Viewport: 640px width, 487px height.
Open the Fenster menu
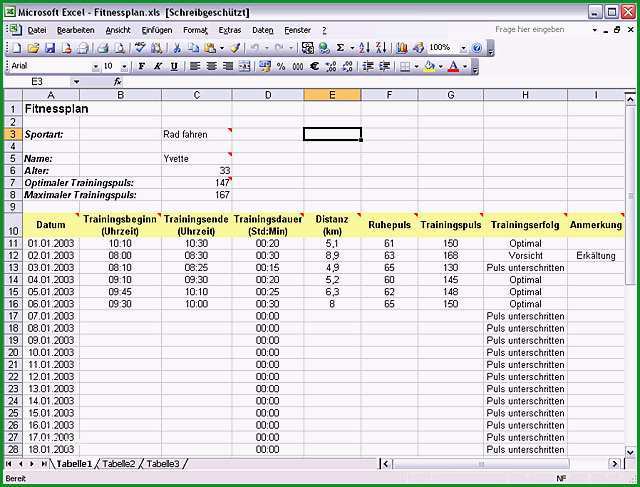pos(298,30)
